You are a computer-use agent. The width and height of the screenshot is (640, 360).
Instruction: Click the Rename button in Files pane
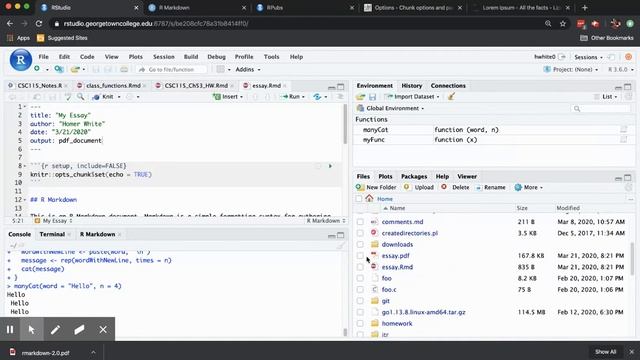(x=490, y=187)
